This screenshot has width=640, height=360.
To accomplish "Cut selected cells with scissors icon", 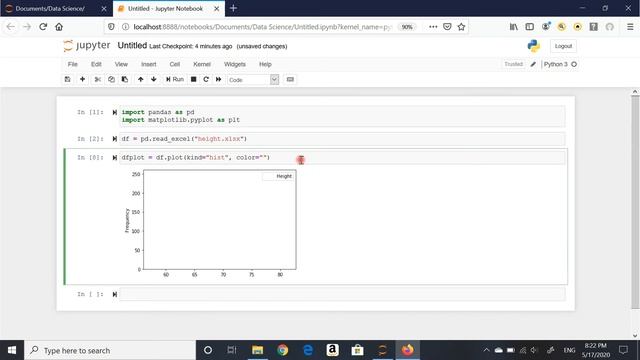I will point(98,79).
